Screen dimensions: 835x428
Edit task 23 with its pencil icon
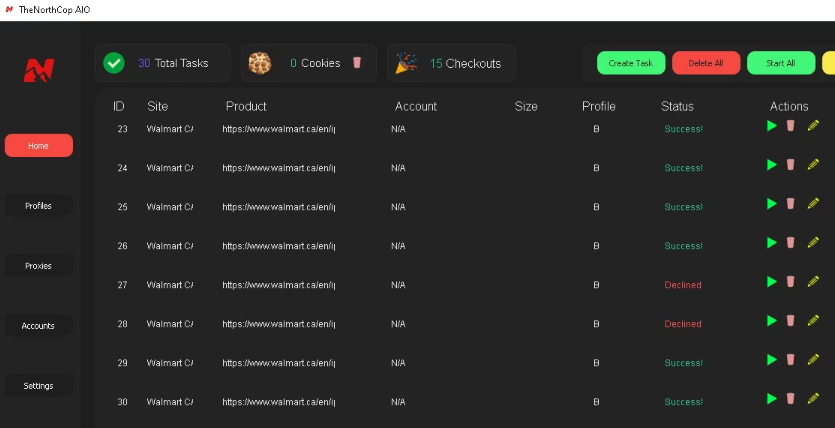pyautogui.click(x=813, y=125)
